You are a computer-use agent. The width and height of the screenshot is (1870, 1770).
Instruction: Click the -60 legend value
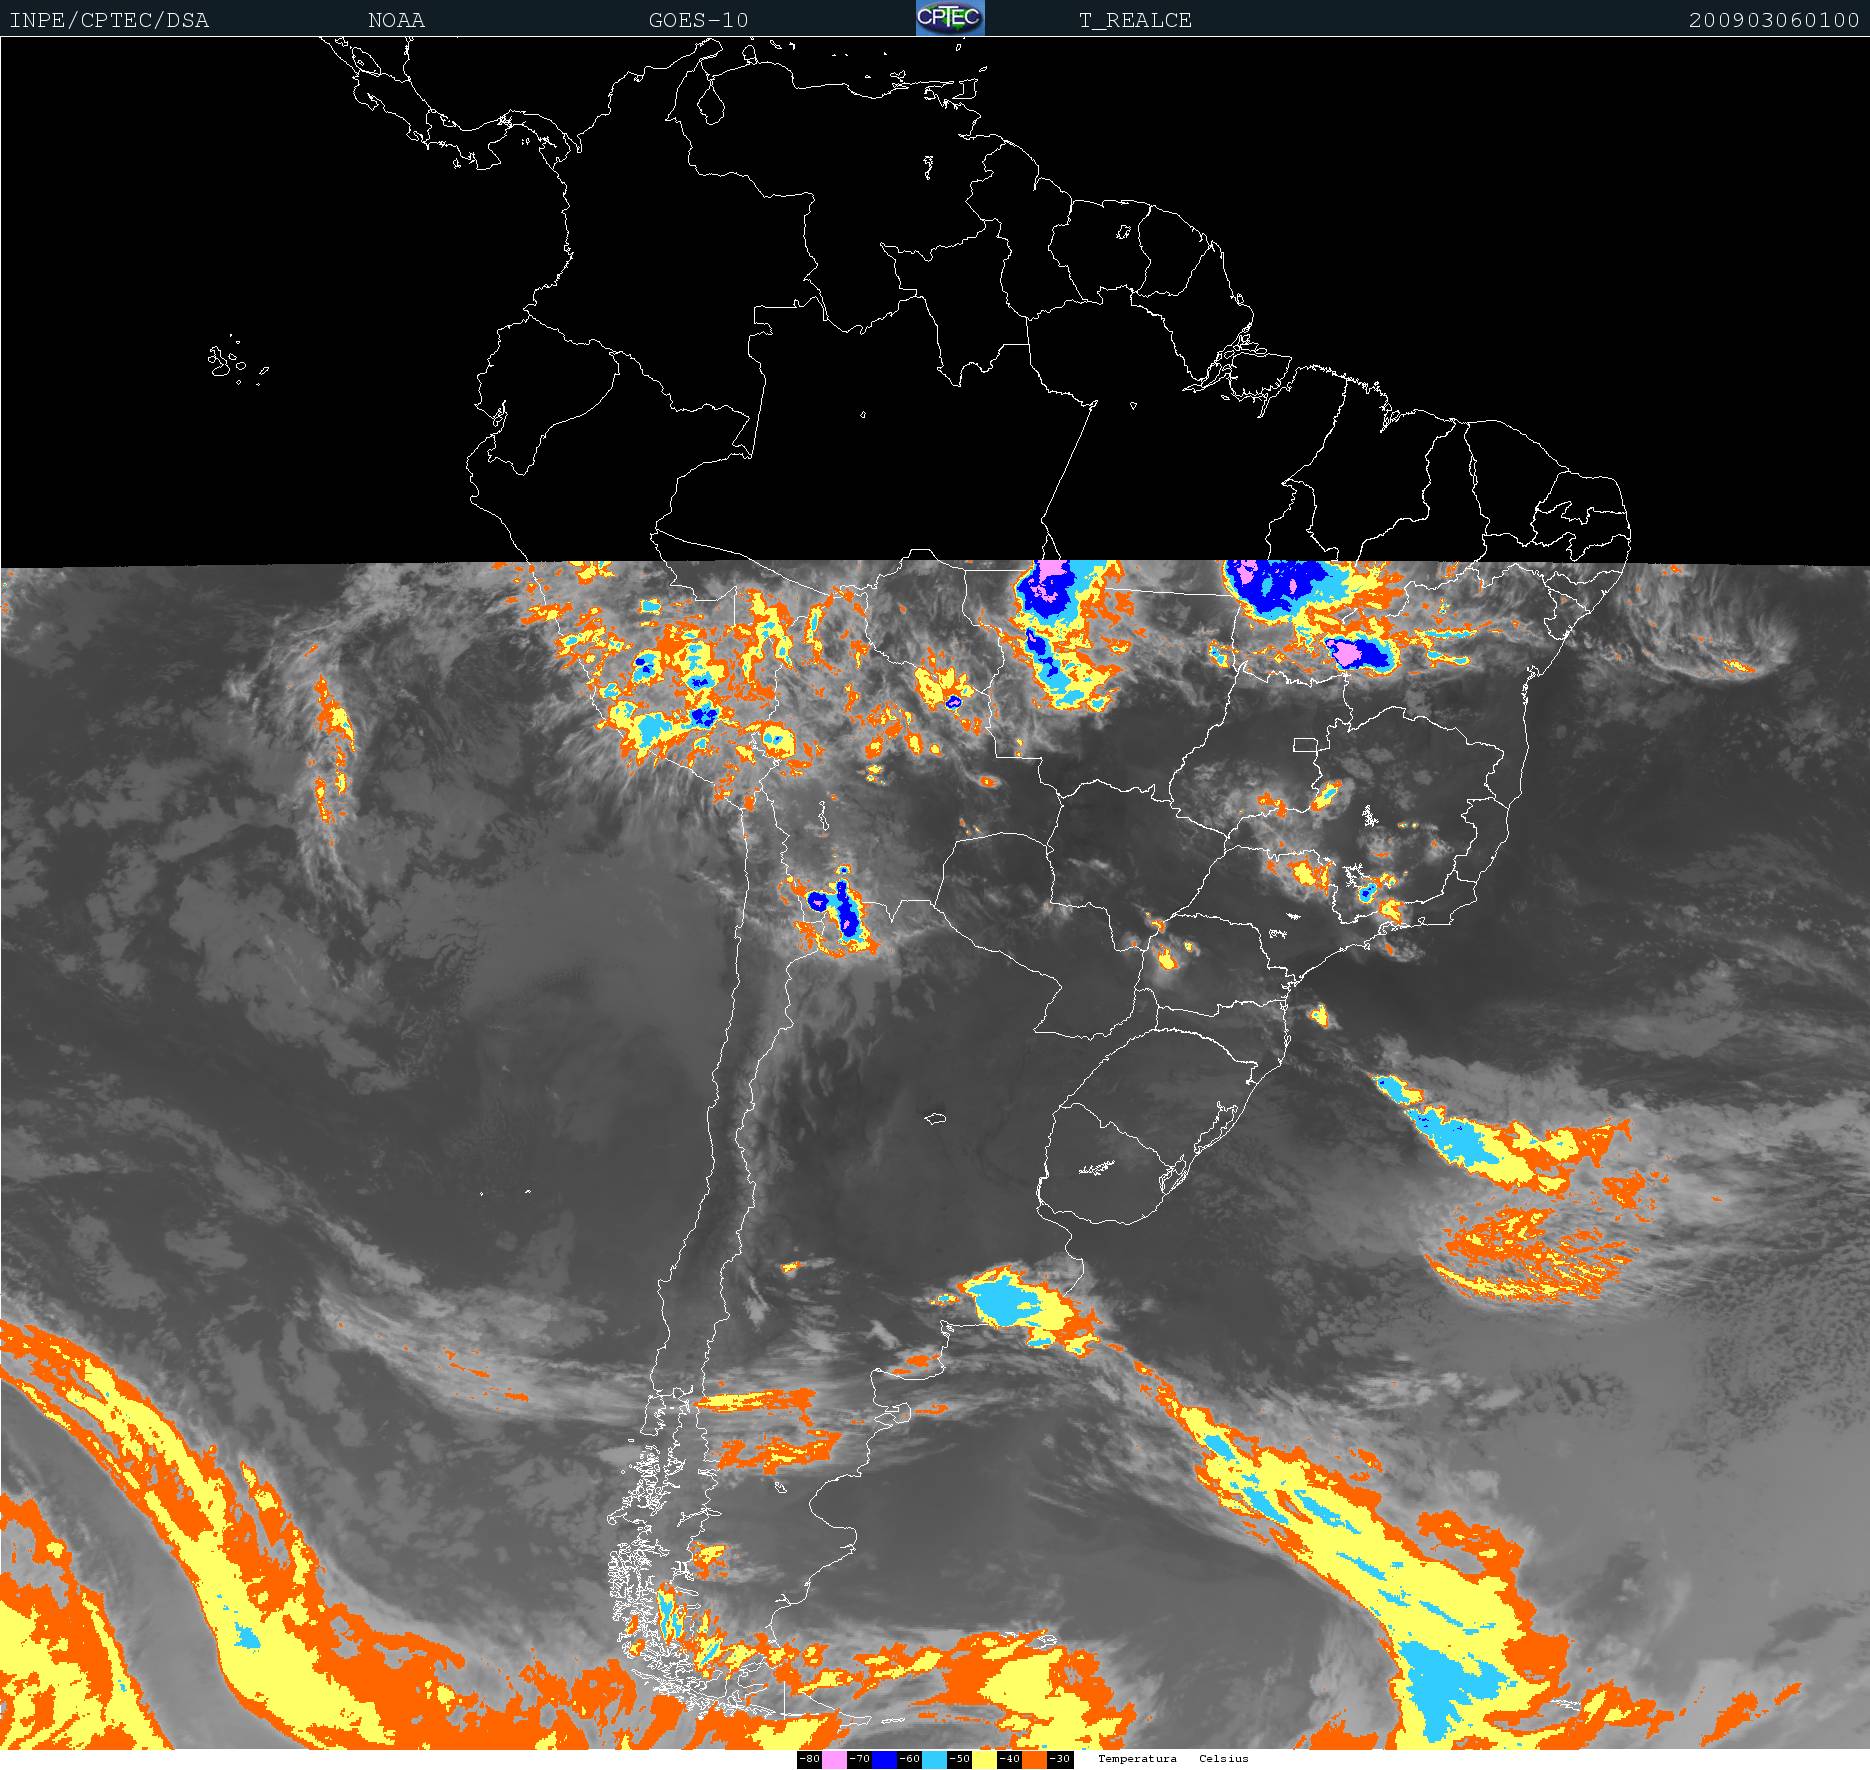point(910,1759)
